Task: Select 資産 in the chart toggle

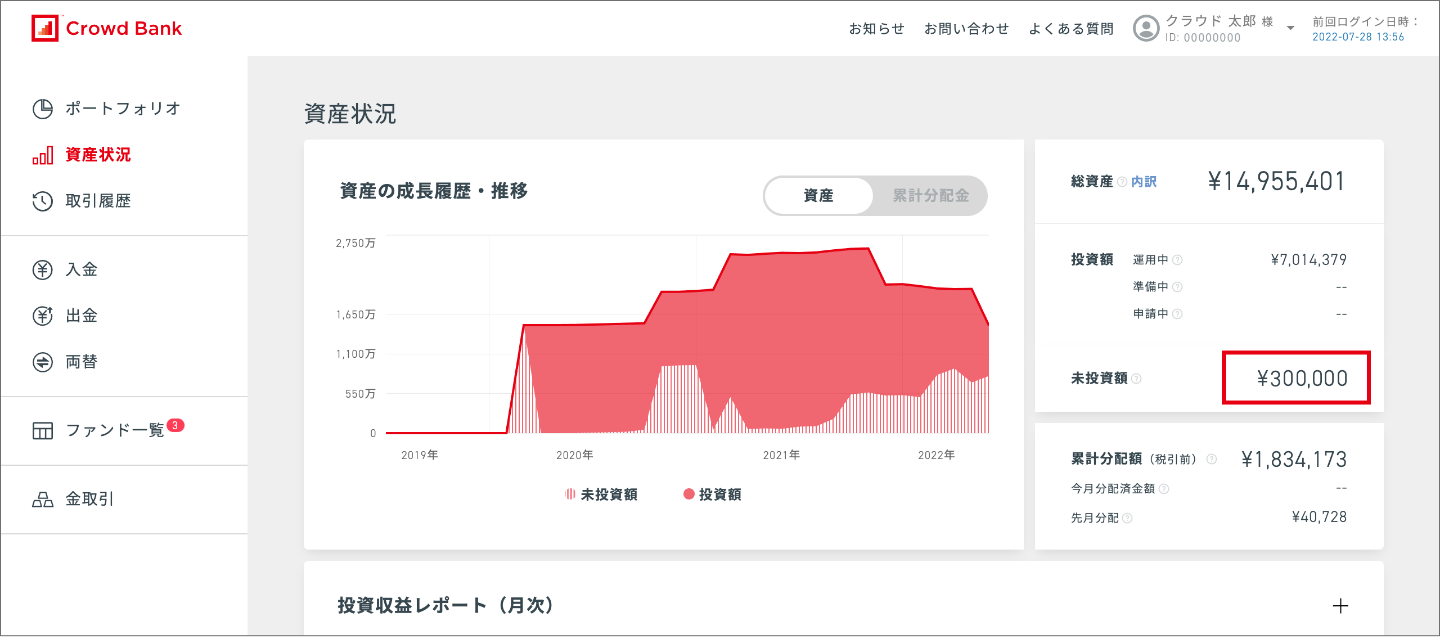Action: 818,196
